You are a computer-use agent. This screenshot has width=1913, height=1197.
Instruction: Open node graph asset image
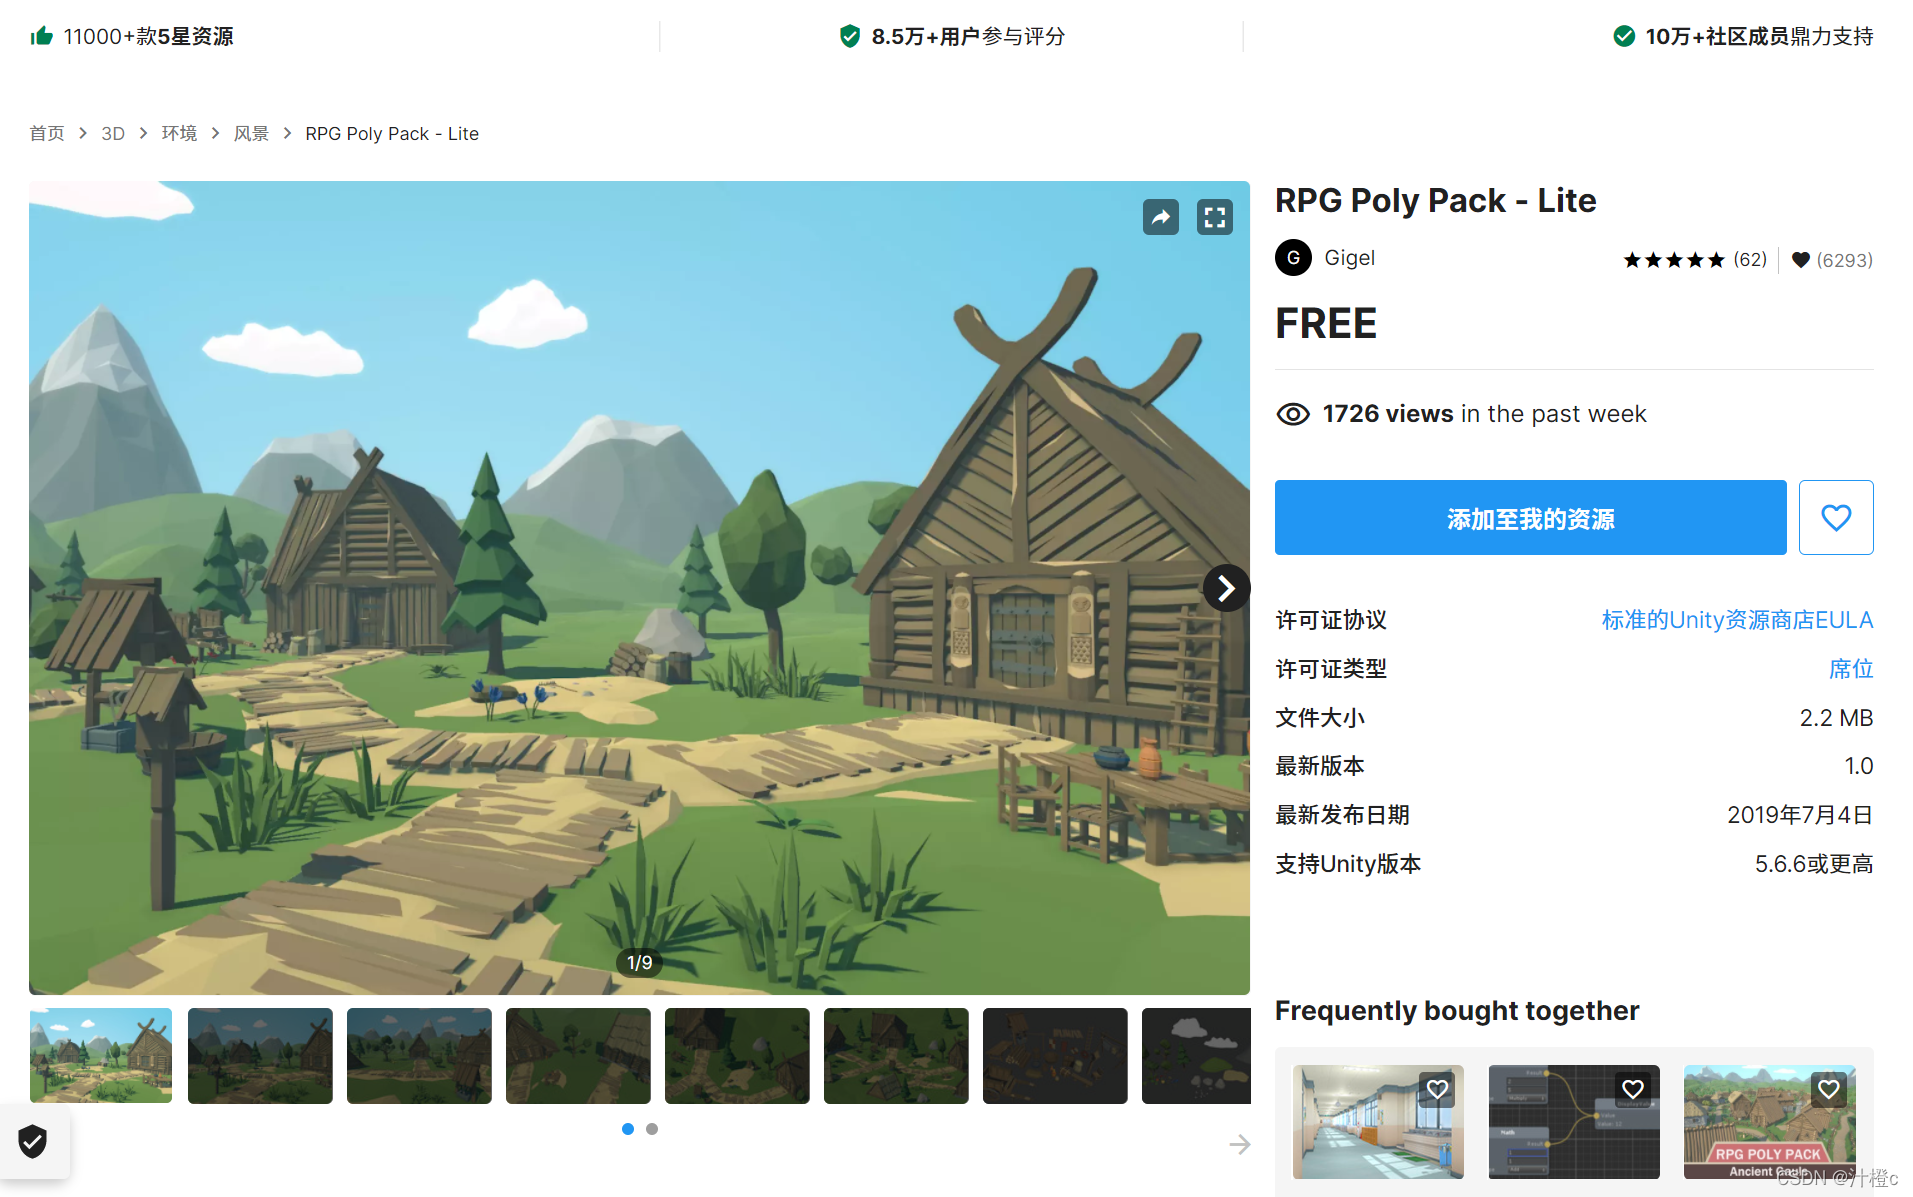coord(1574,1122)
